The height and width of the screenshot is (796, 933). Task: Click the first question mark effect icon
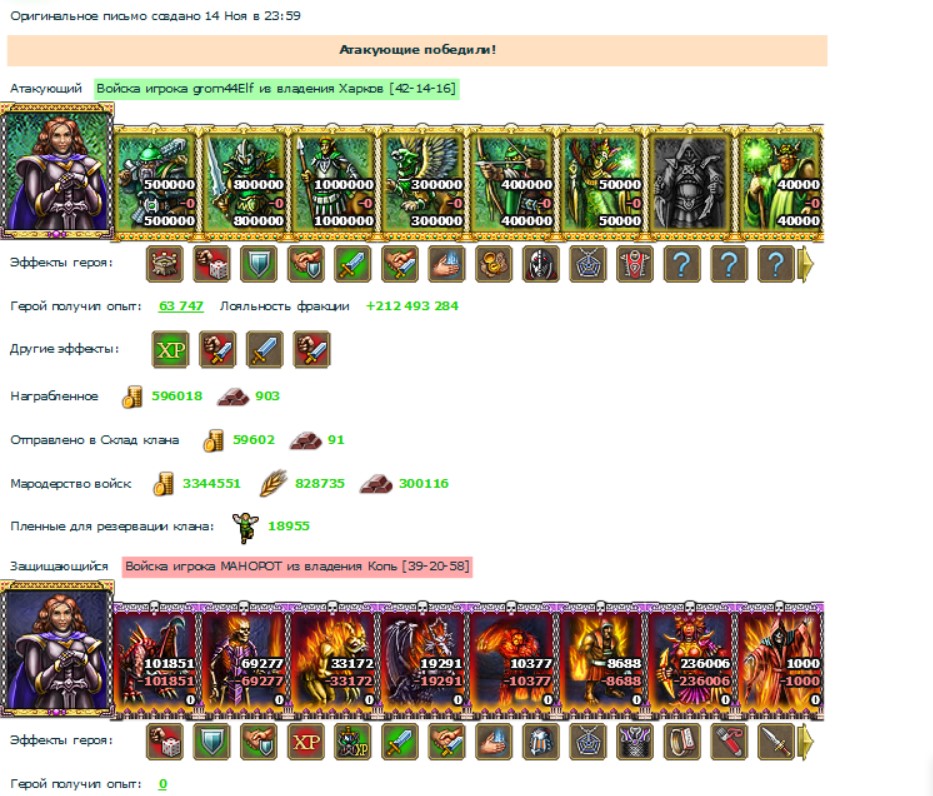point(682,264)
